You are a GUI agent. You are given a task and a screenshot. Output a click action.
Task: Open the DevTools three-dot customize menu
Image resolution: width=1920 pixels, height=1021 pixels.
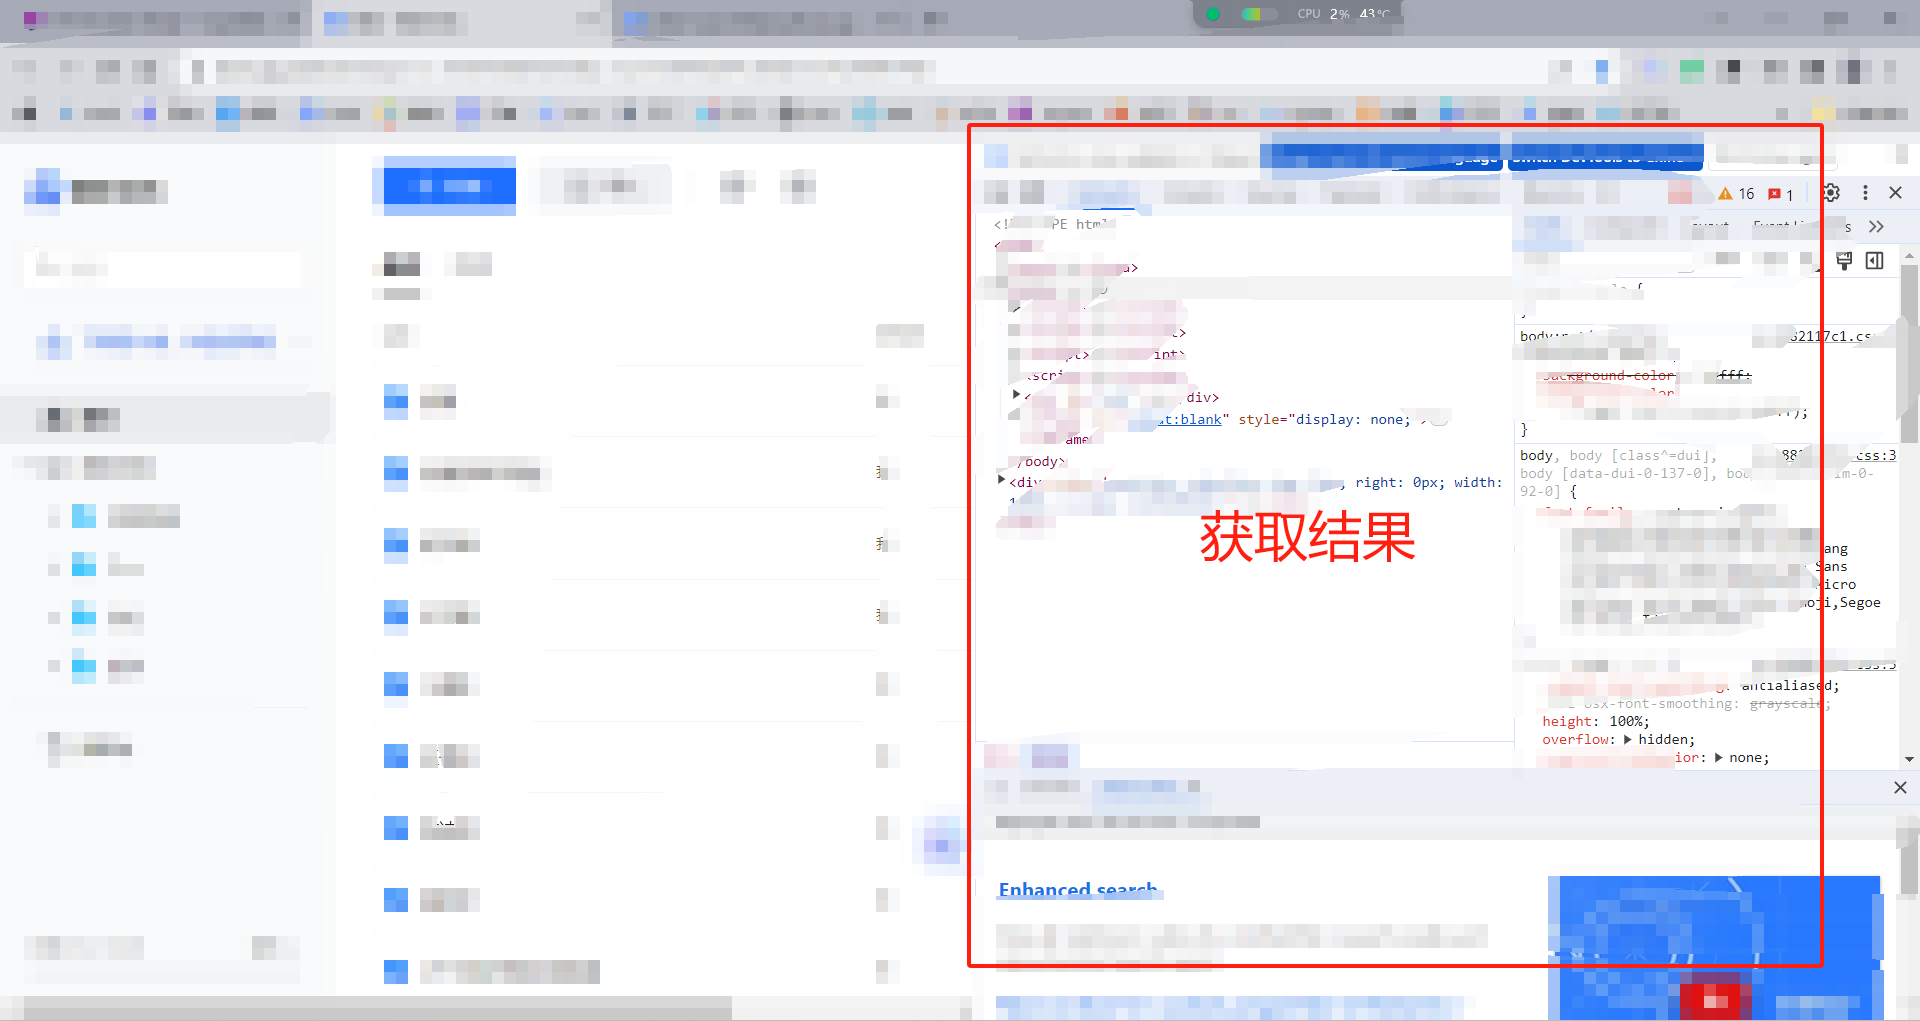[1865, 193]
